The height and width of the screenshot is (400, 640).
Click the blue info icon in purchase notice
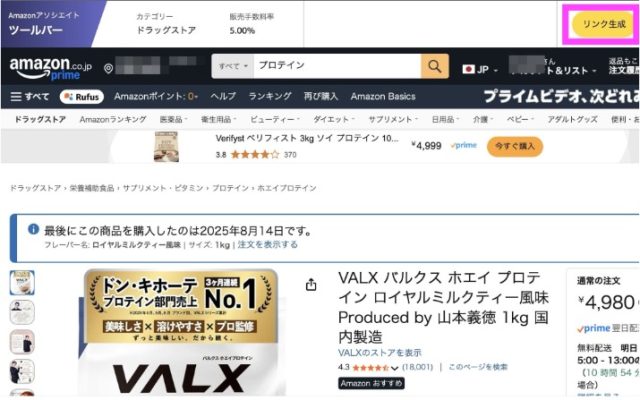tap(33, 229)
